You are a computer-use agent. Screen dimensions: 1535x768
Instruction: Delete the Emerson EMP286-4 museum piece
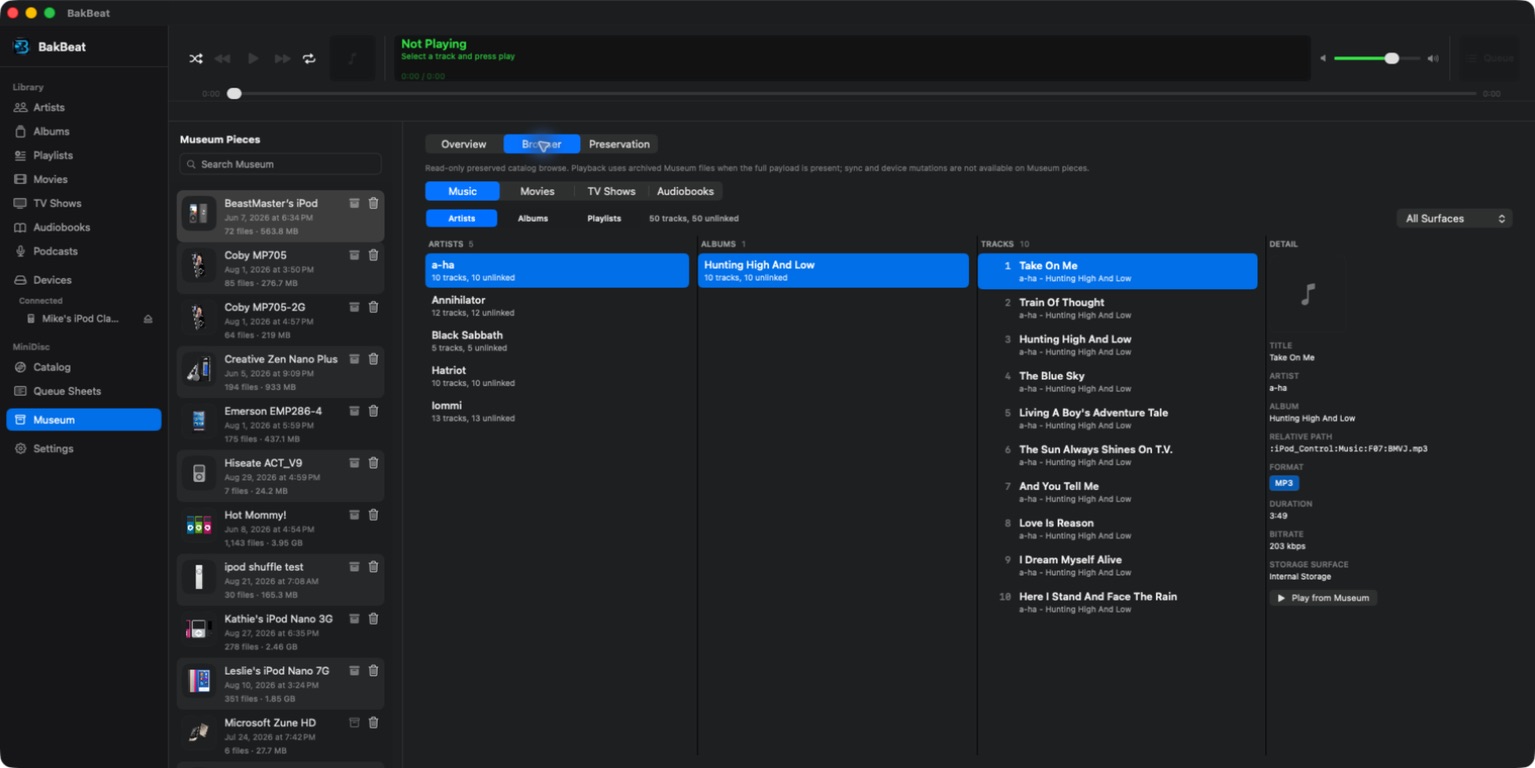(373, 411)
